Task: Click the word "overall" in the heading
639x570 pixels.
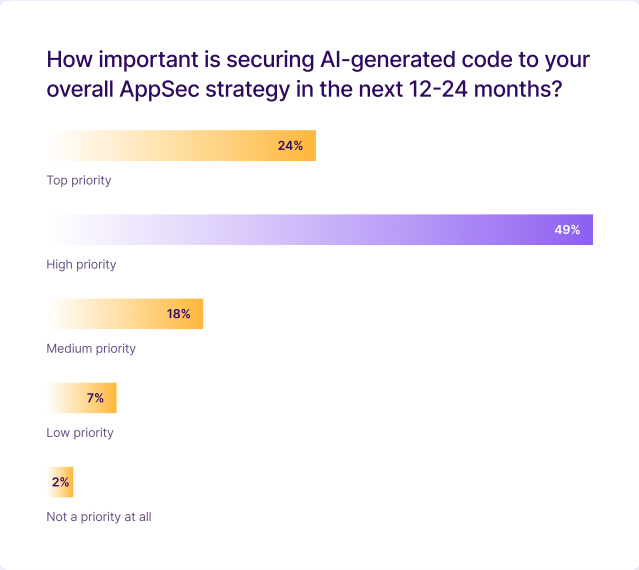Action: [80, 88]
